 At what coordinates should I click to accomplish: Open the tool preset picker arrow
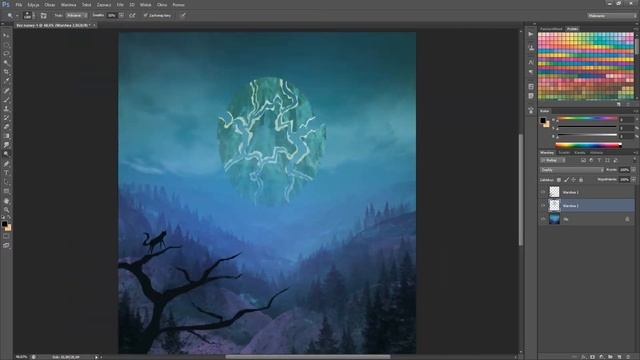coord(16,16)
